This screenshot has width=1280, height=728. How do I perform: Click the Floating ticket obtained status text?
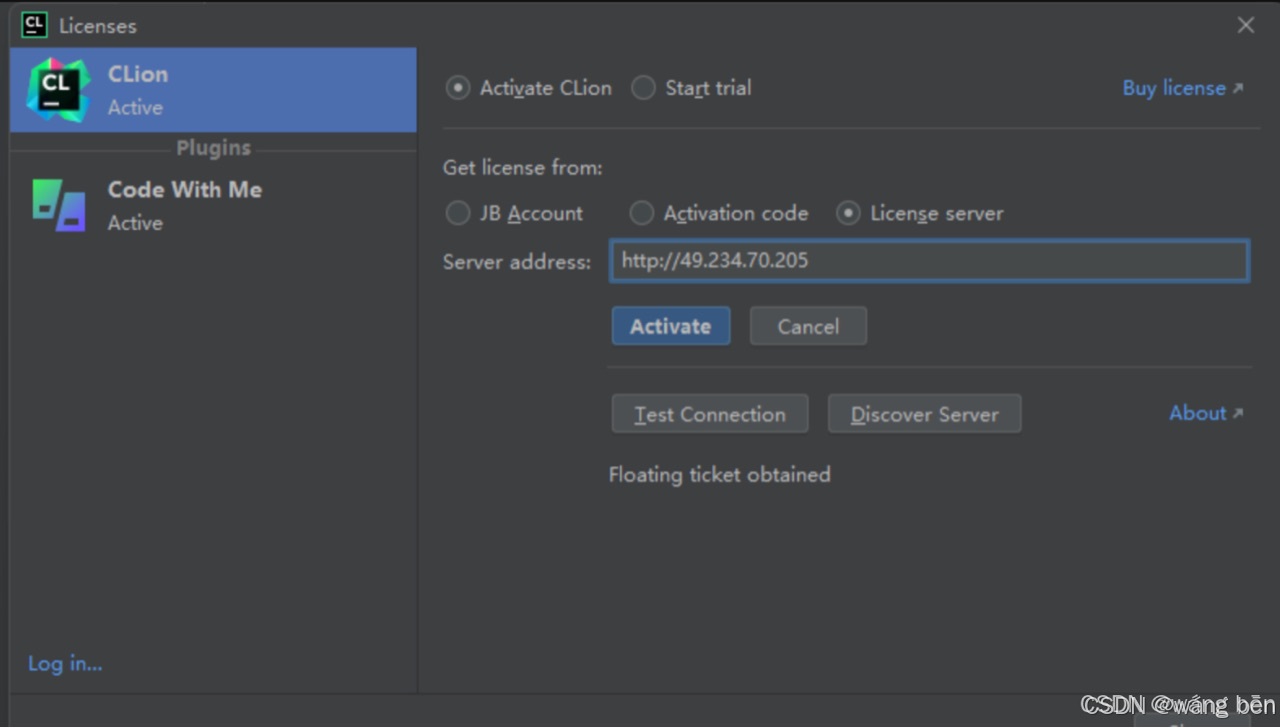click(720, 474)
